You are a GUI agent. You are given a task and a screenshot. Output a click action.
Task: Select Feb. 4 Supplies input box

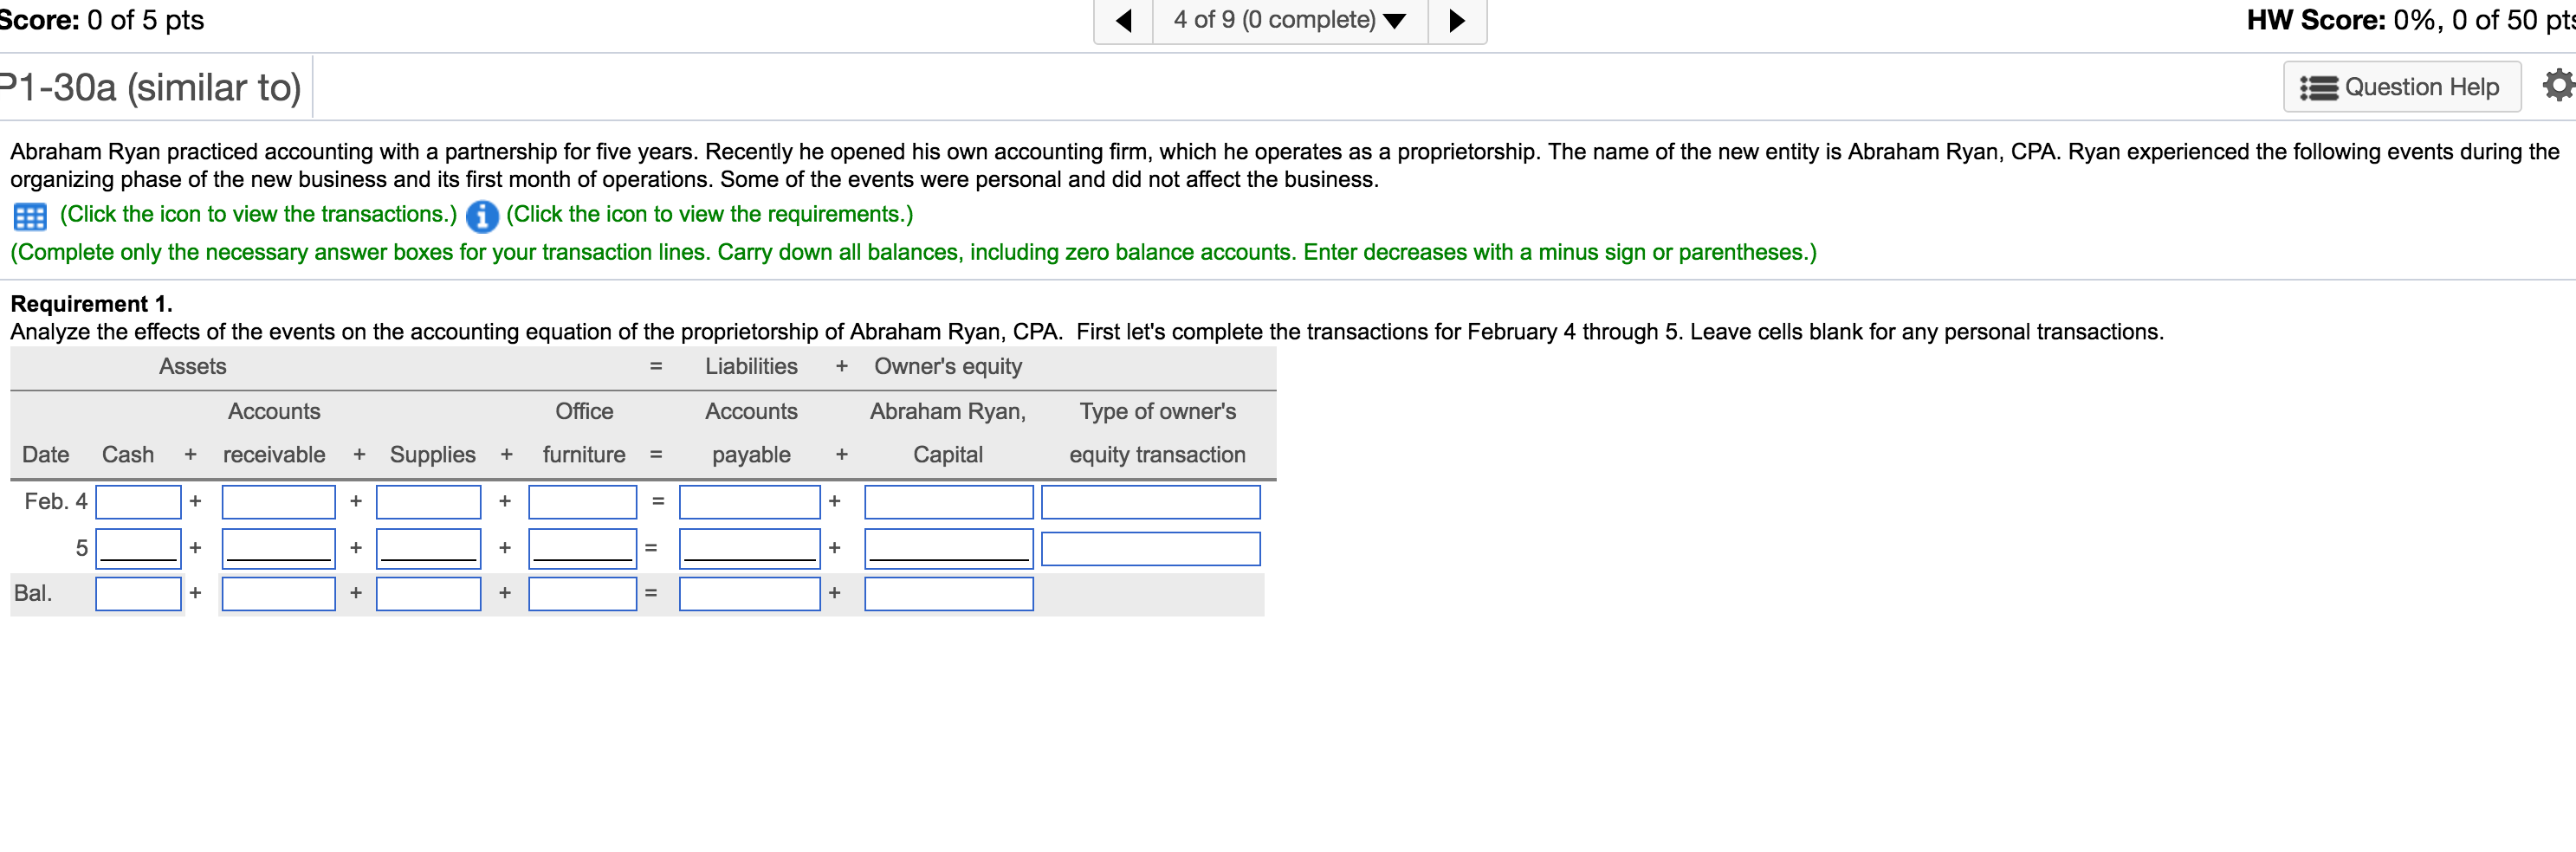pos(428,502)
